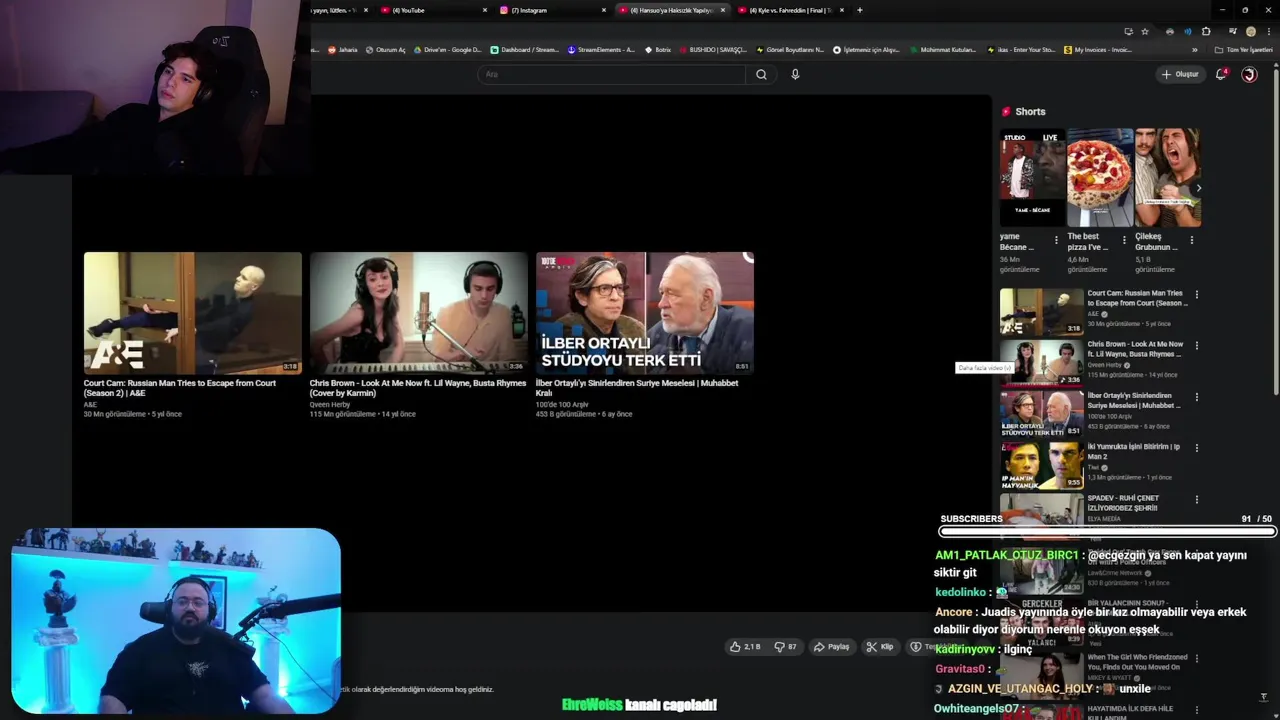Open more options for sidebar Court Cam video
1280x720 pixels.
tap(1196, 295)
